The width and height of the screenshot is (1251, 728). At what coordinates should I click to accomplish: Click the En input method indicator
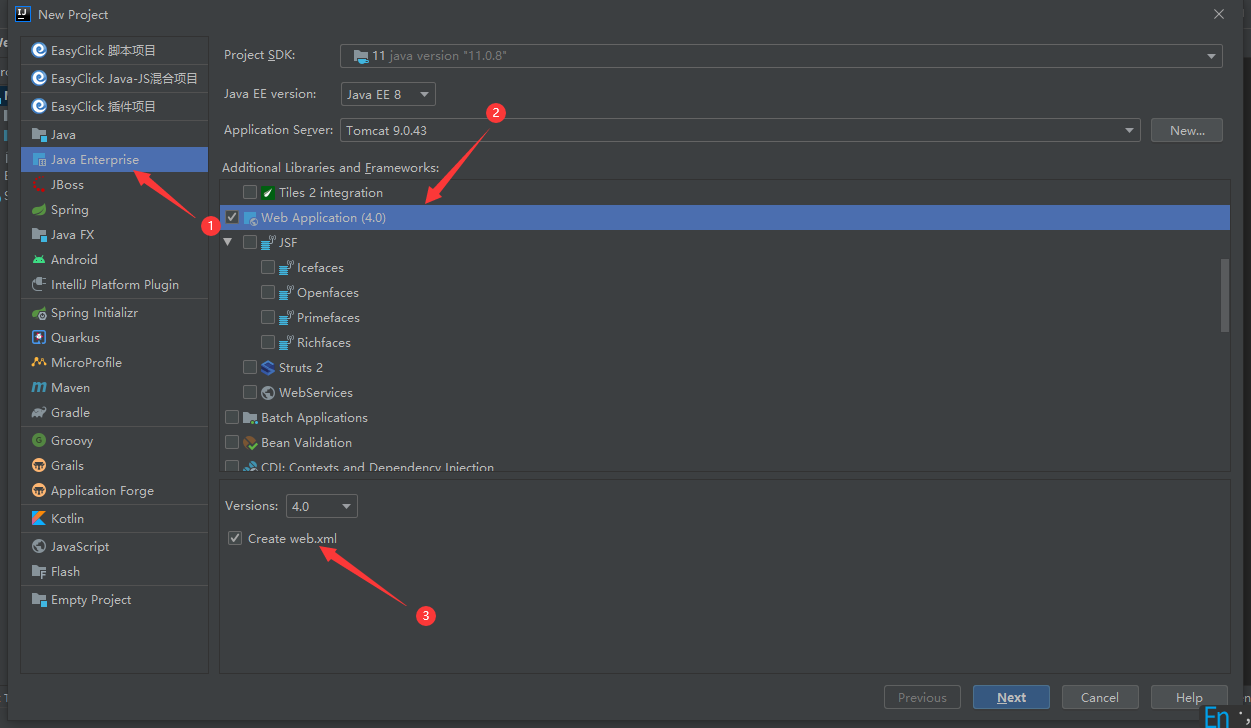coord(1218,716)
